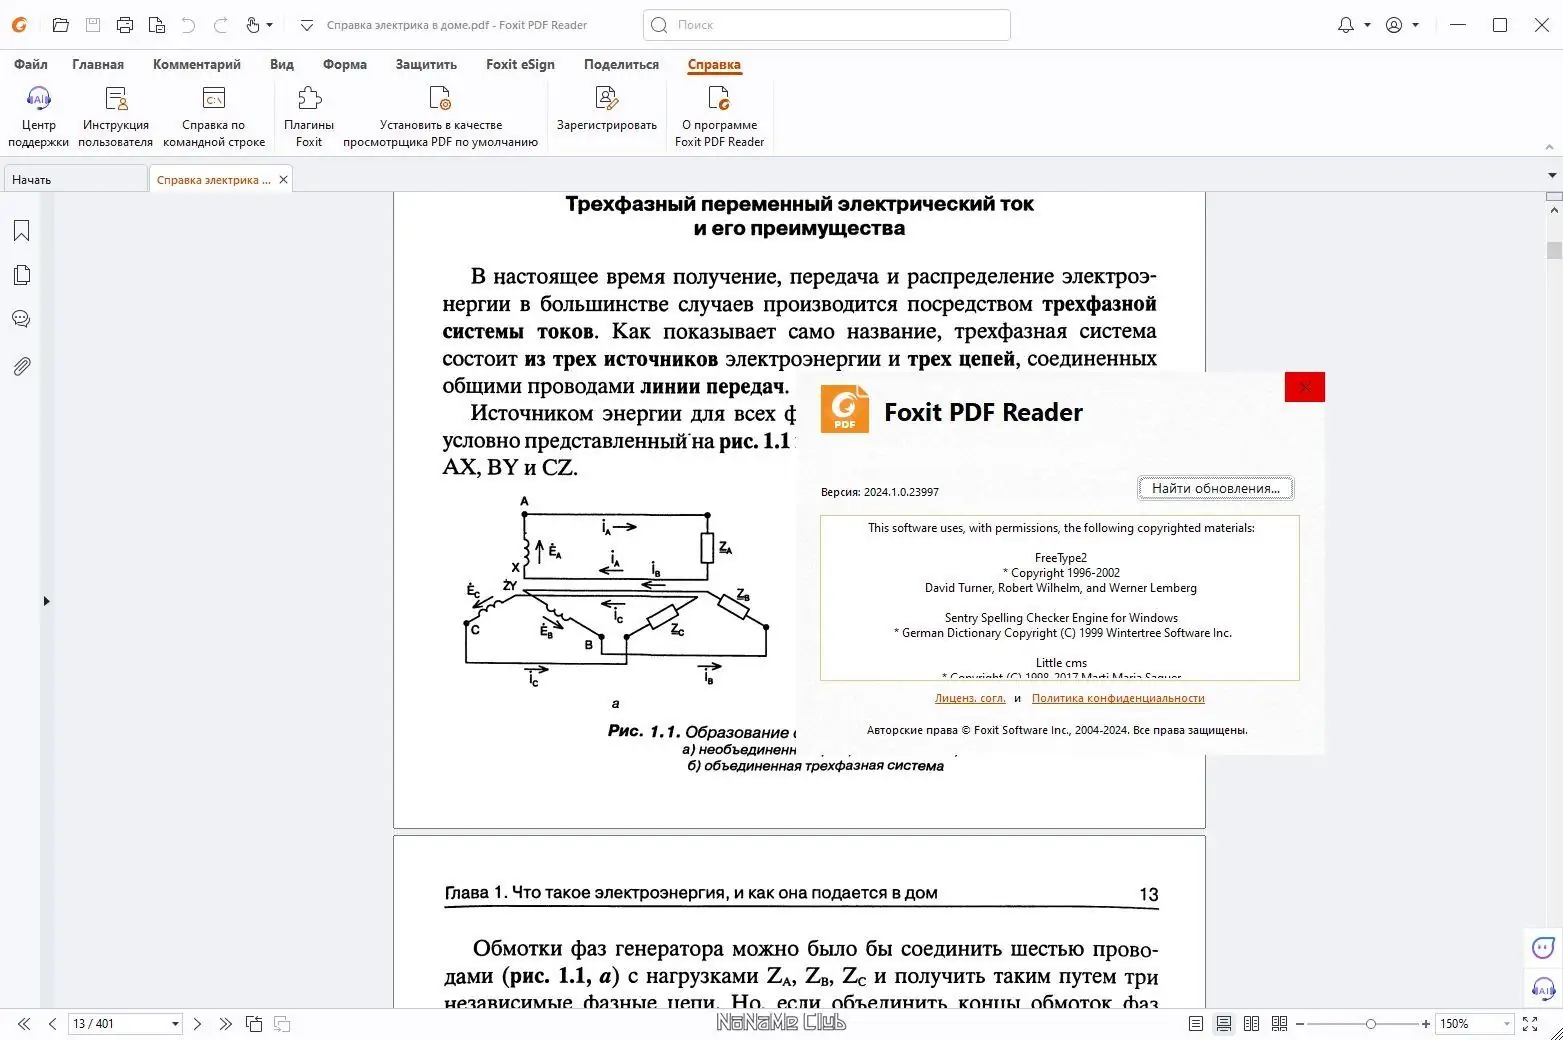This screenshot has height=1040, width=1563.
Task: Open Плагины Foxit
Action: coord(307,113)
